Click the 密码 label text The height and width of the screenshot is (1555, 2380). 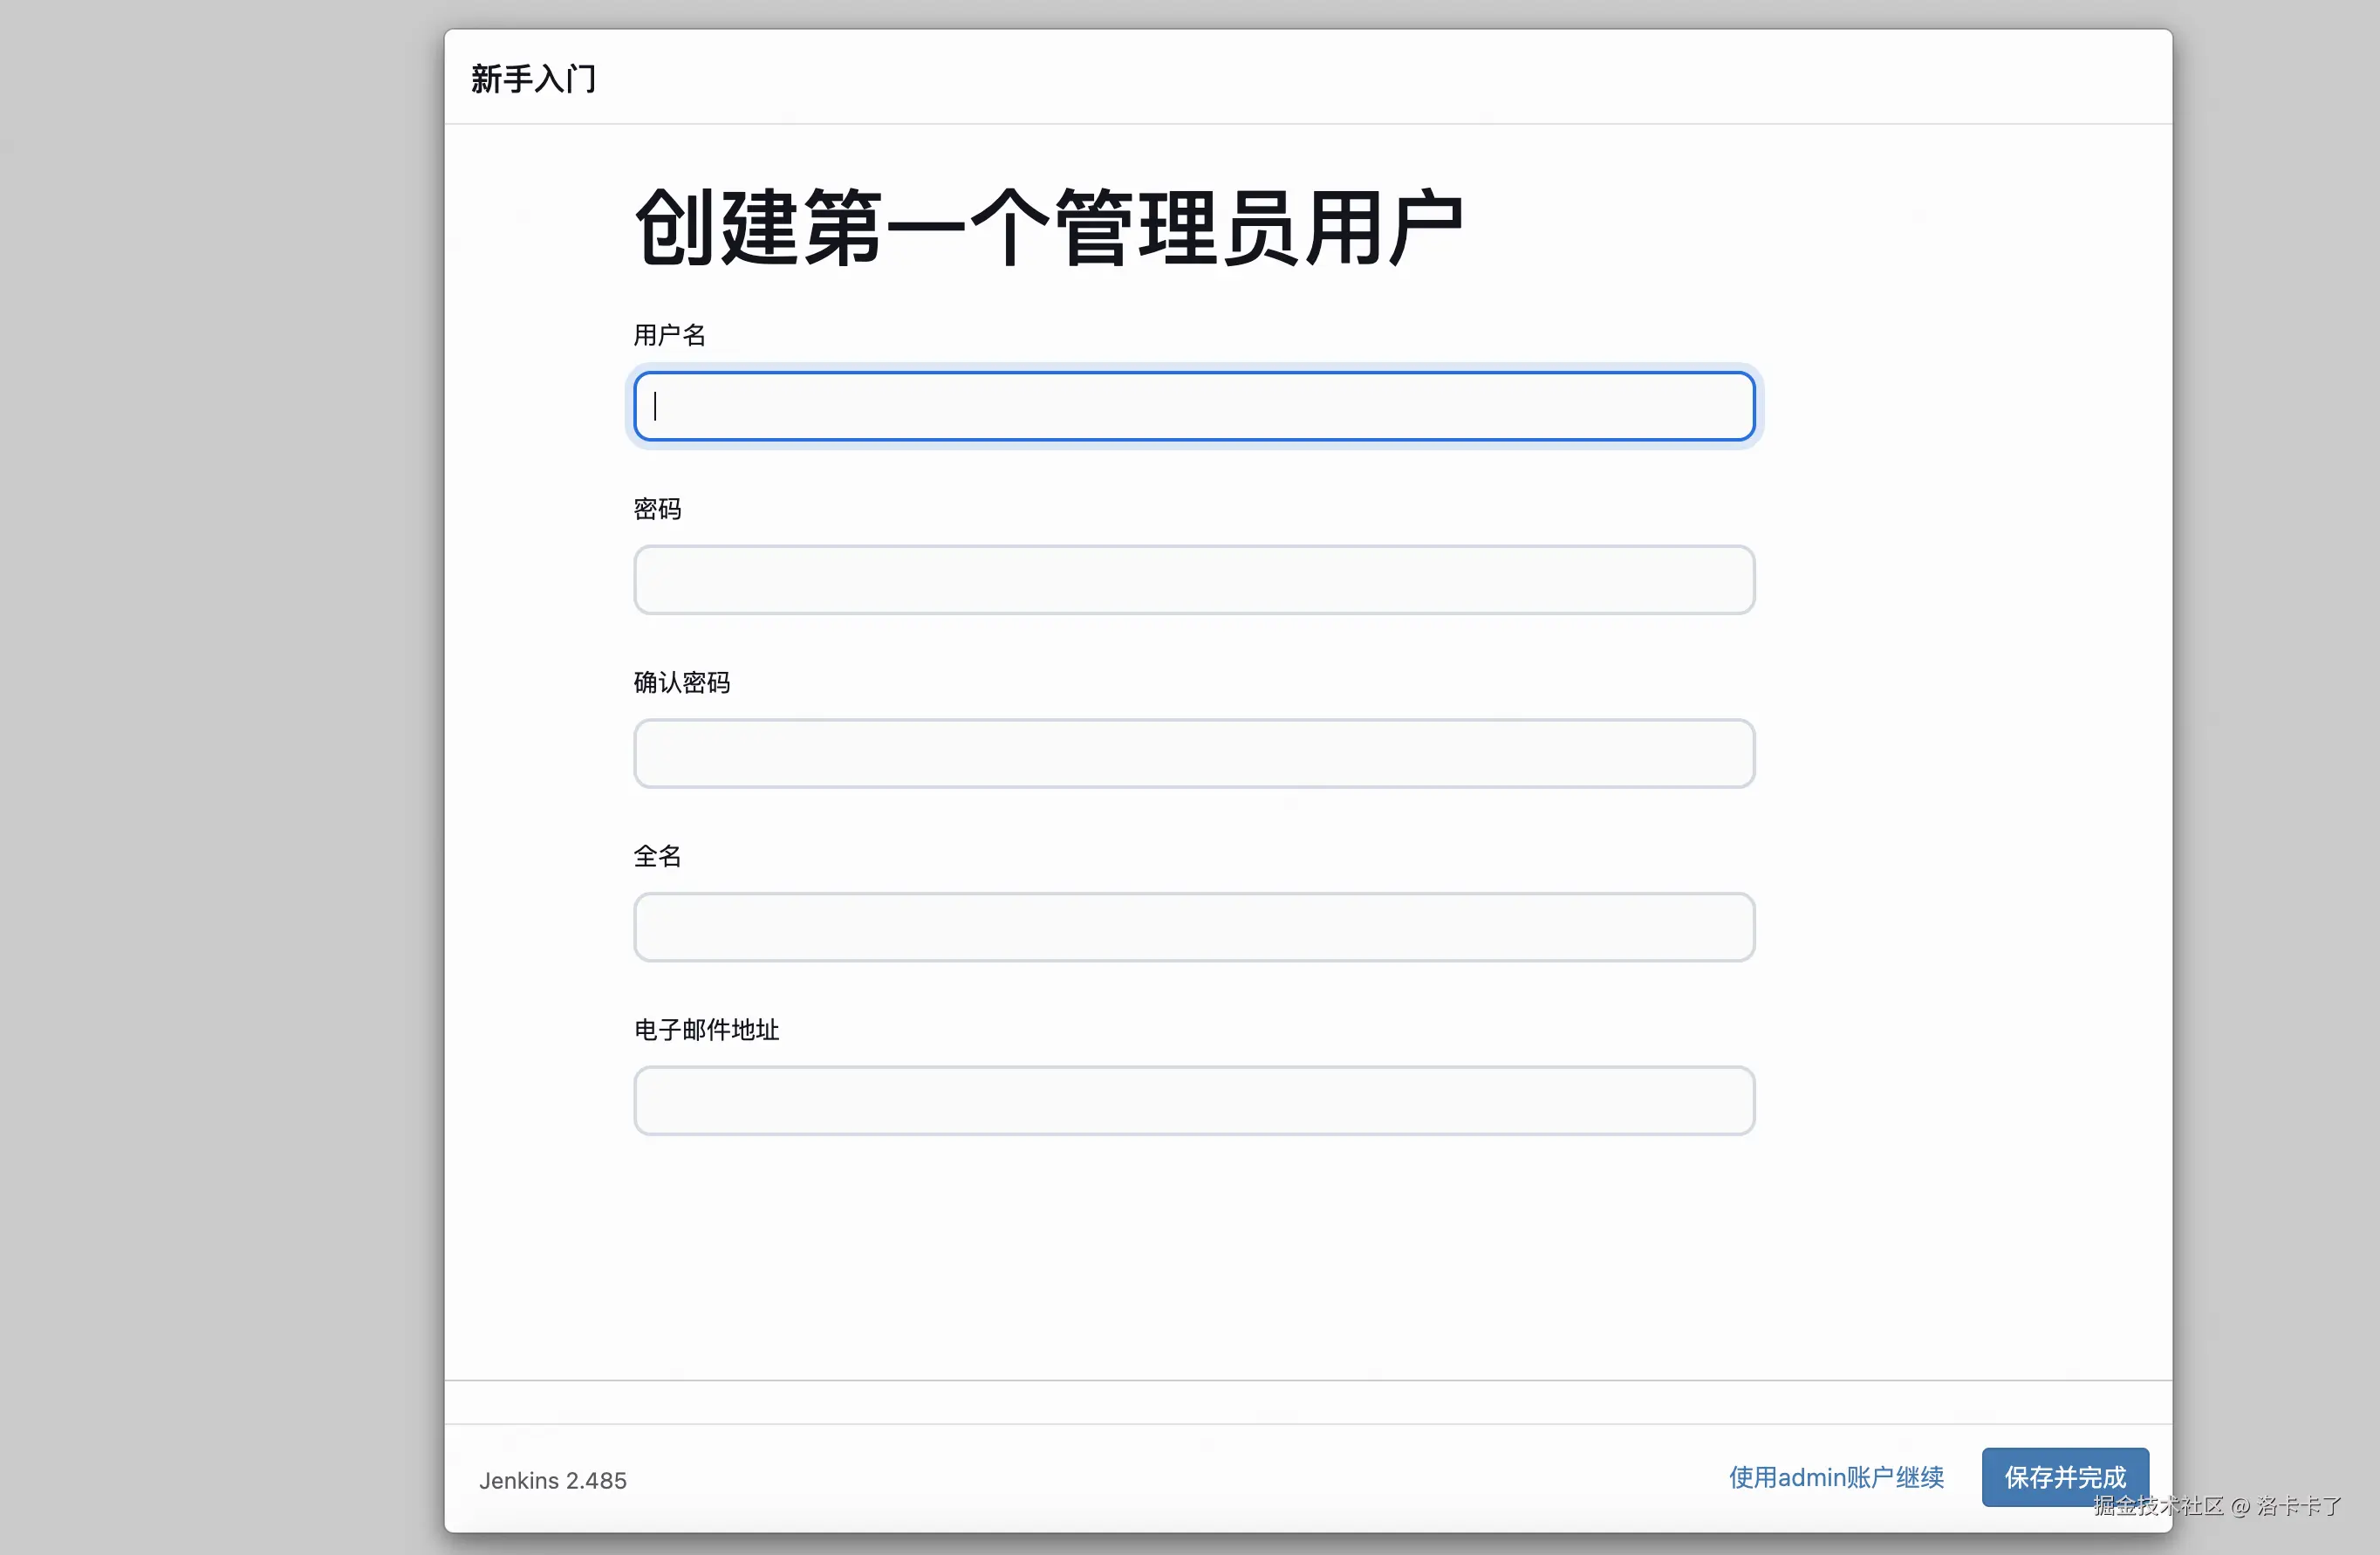[x=657, y=509]
